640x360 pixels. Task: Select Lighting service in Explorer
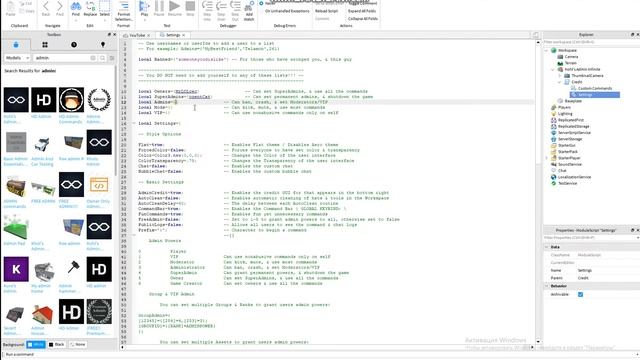[565, 113]
